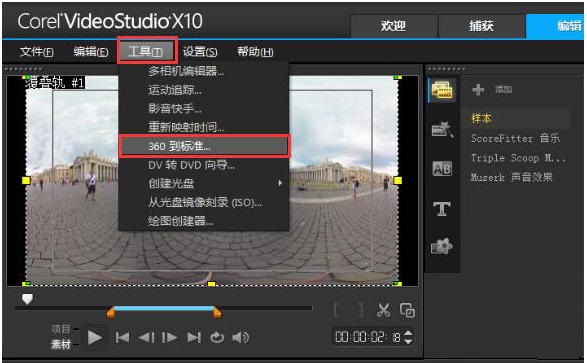This screenshot has width=587, height=363.
Task: Click the left orange trim marker
Action: (x=110, y=312)
